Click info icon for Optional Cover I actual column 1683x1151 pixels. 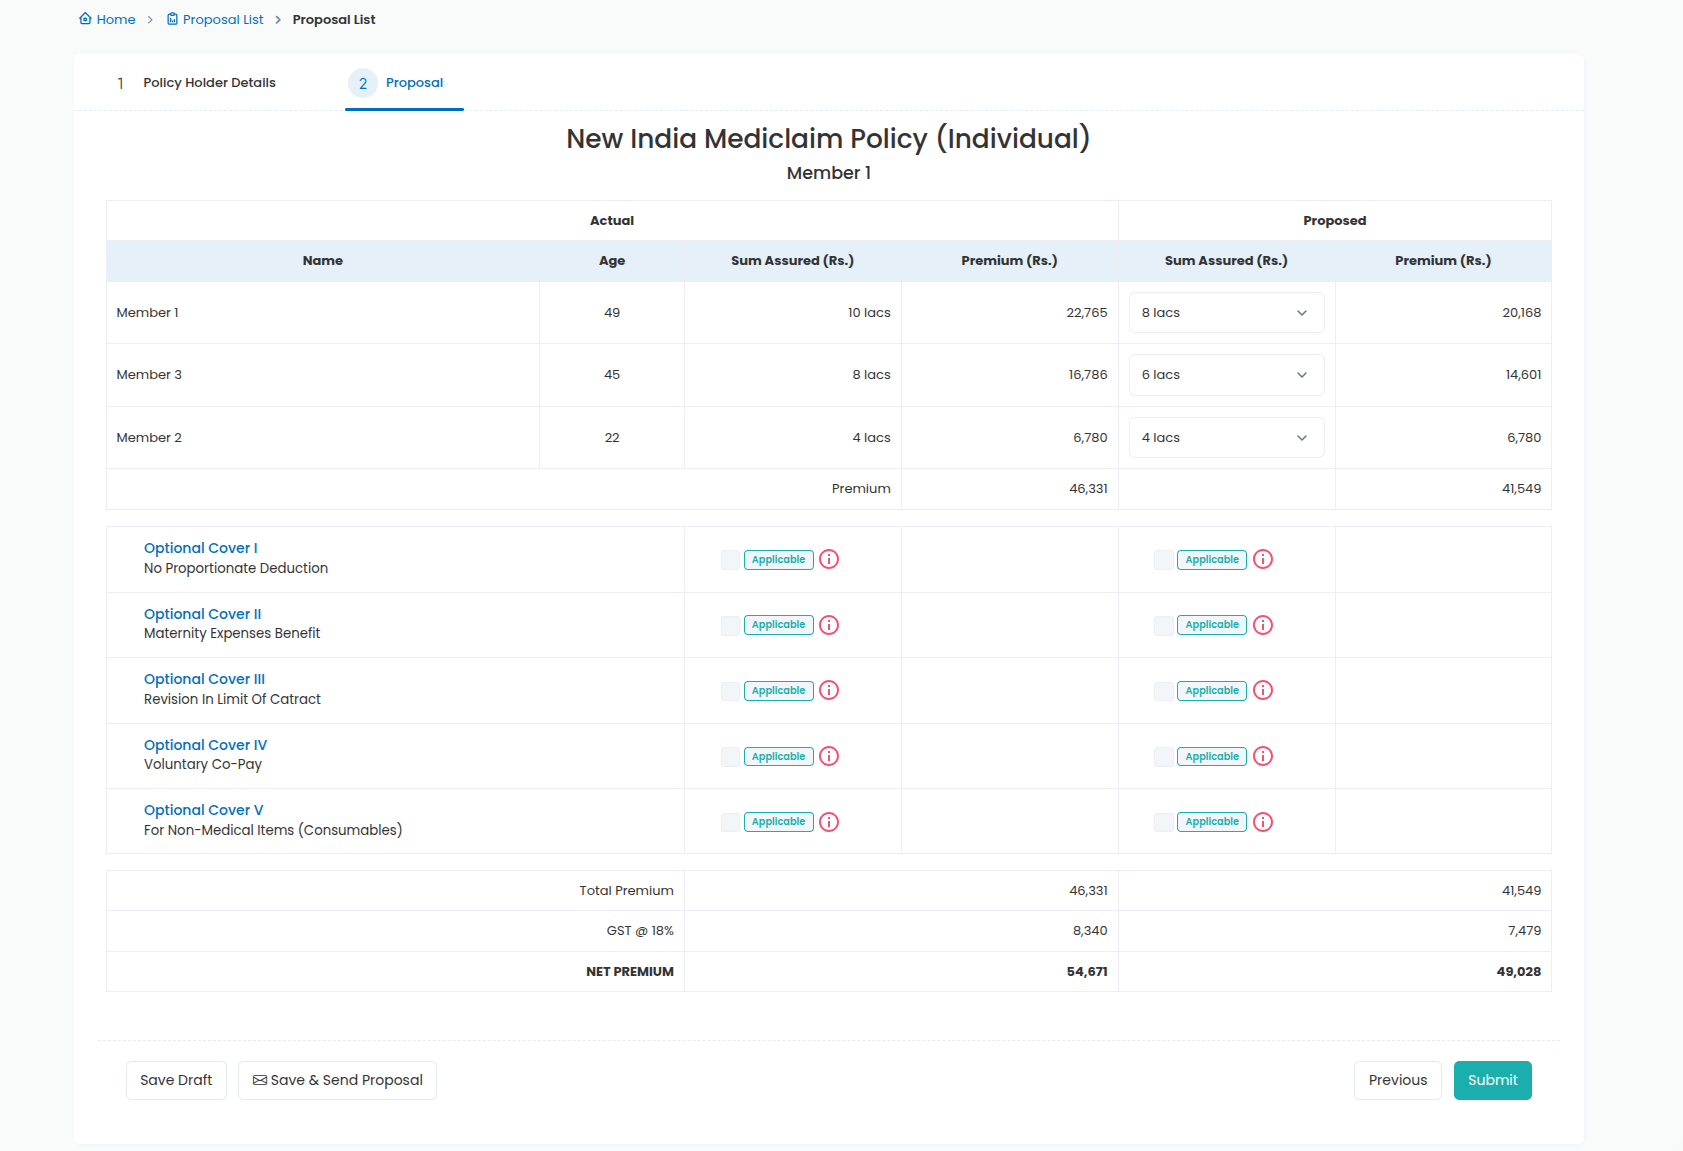click(829, 559)
